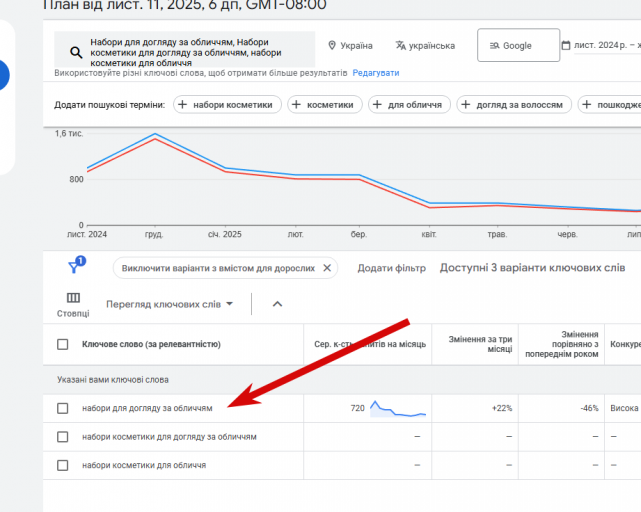Click Доступні 3 варіанти ключових слів text

532,268
